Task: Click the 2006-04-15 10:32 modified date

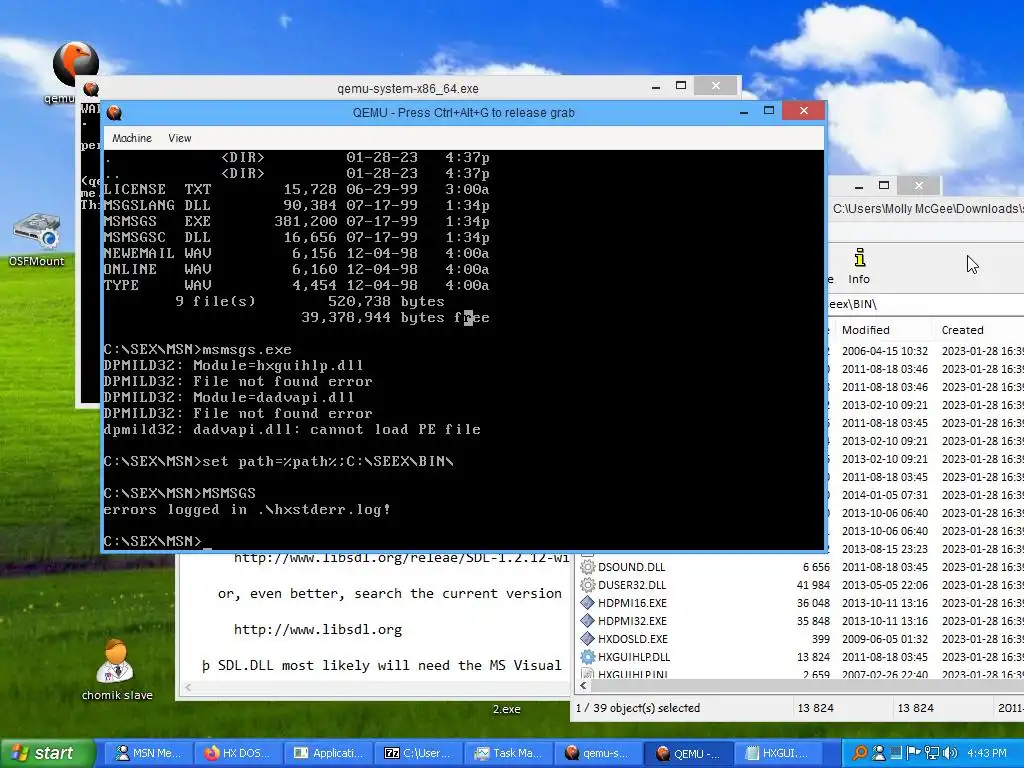Action: click(x=884, y=351)
